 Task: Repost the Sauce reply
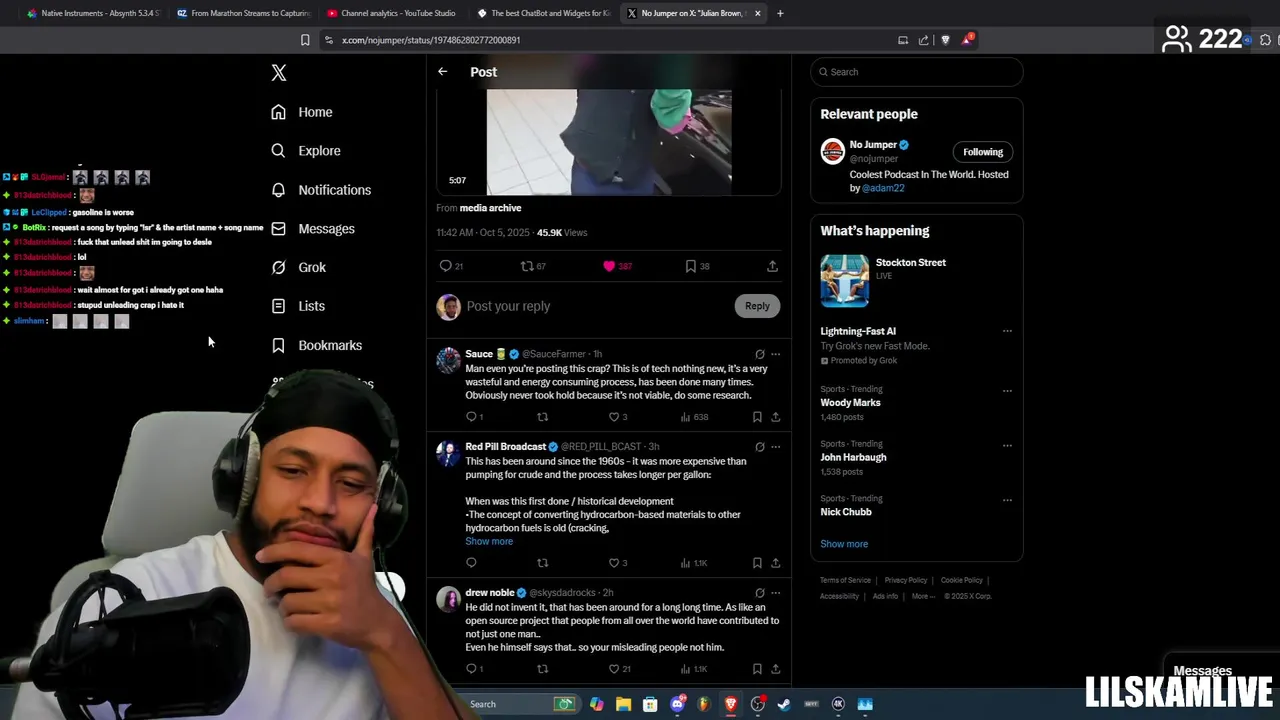[x=543, y=417]
